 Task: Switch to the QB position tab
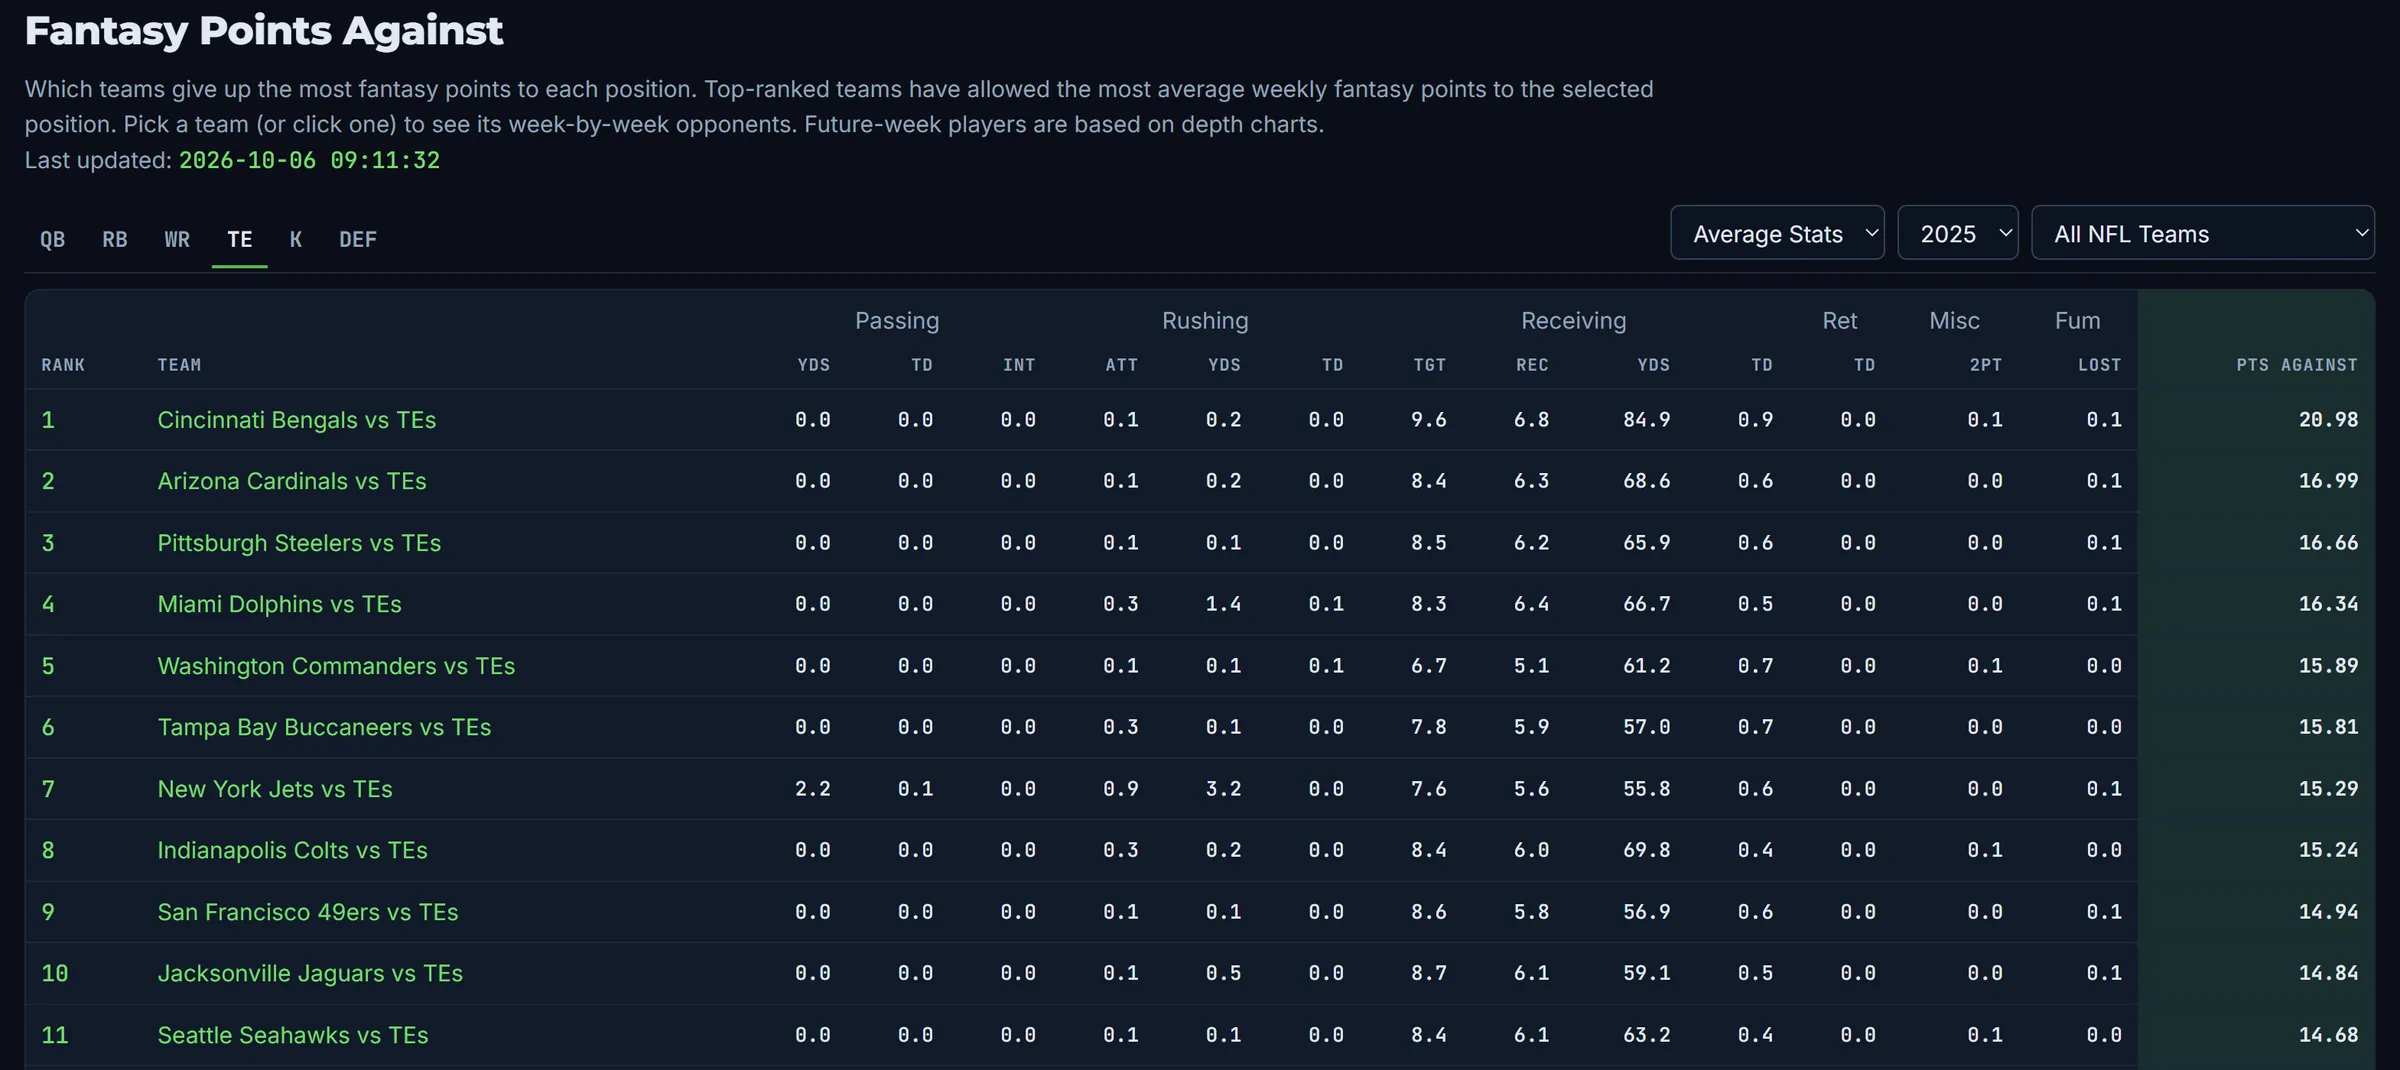tap(52, 239)
